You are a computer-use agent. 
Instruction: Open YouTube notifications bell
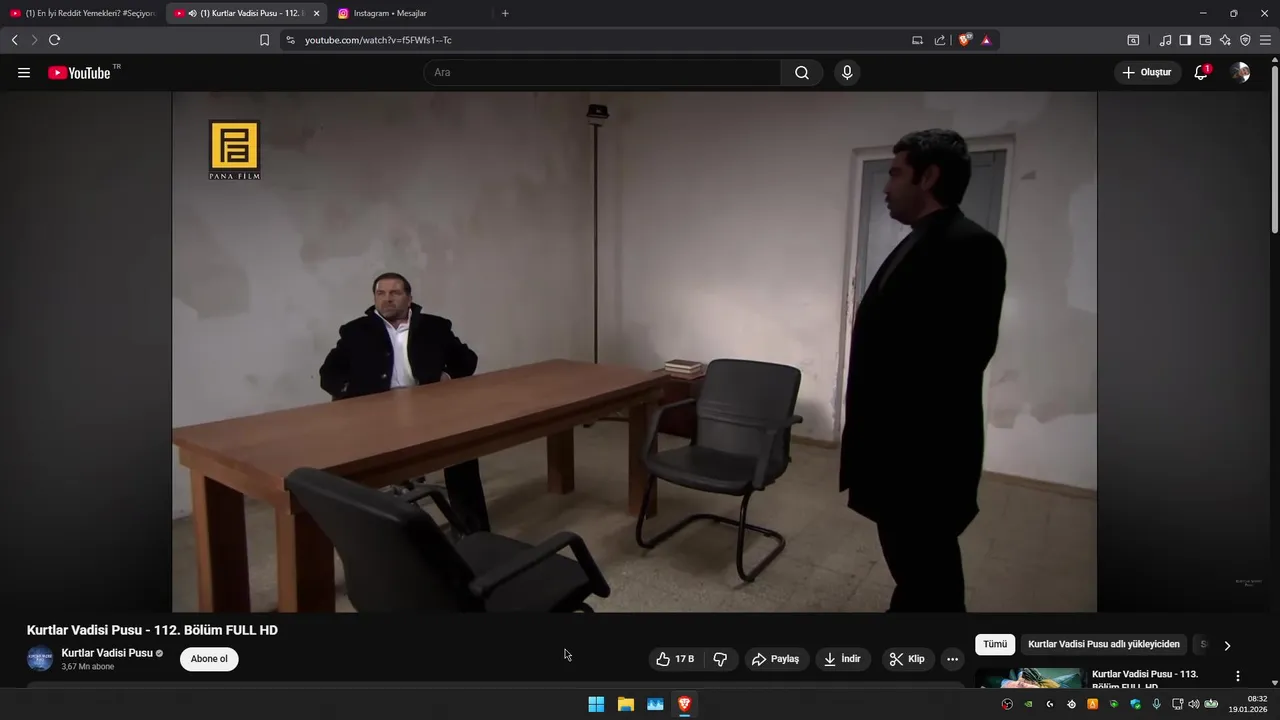[x=1201, y=73]
